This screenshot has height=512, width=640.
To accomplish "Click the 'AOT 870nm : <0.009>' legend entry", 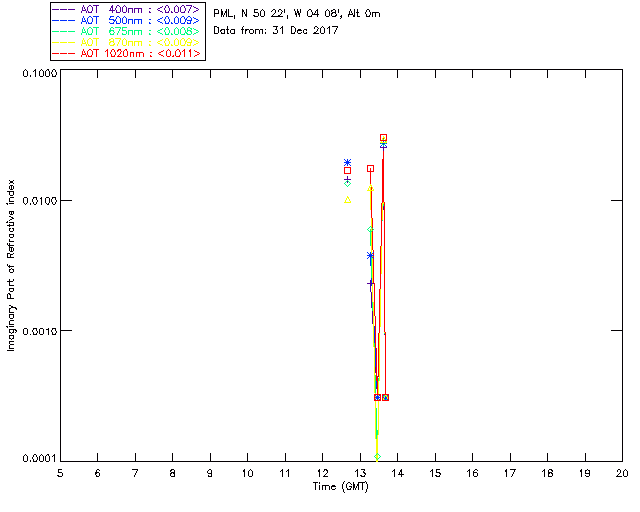I will pos(127,42).
